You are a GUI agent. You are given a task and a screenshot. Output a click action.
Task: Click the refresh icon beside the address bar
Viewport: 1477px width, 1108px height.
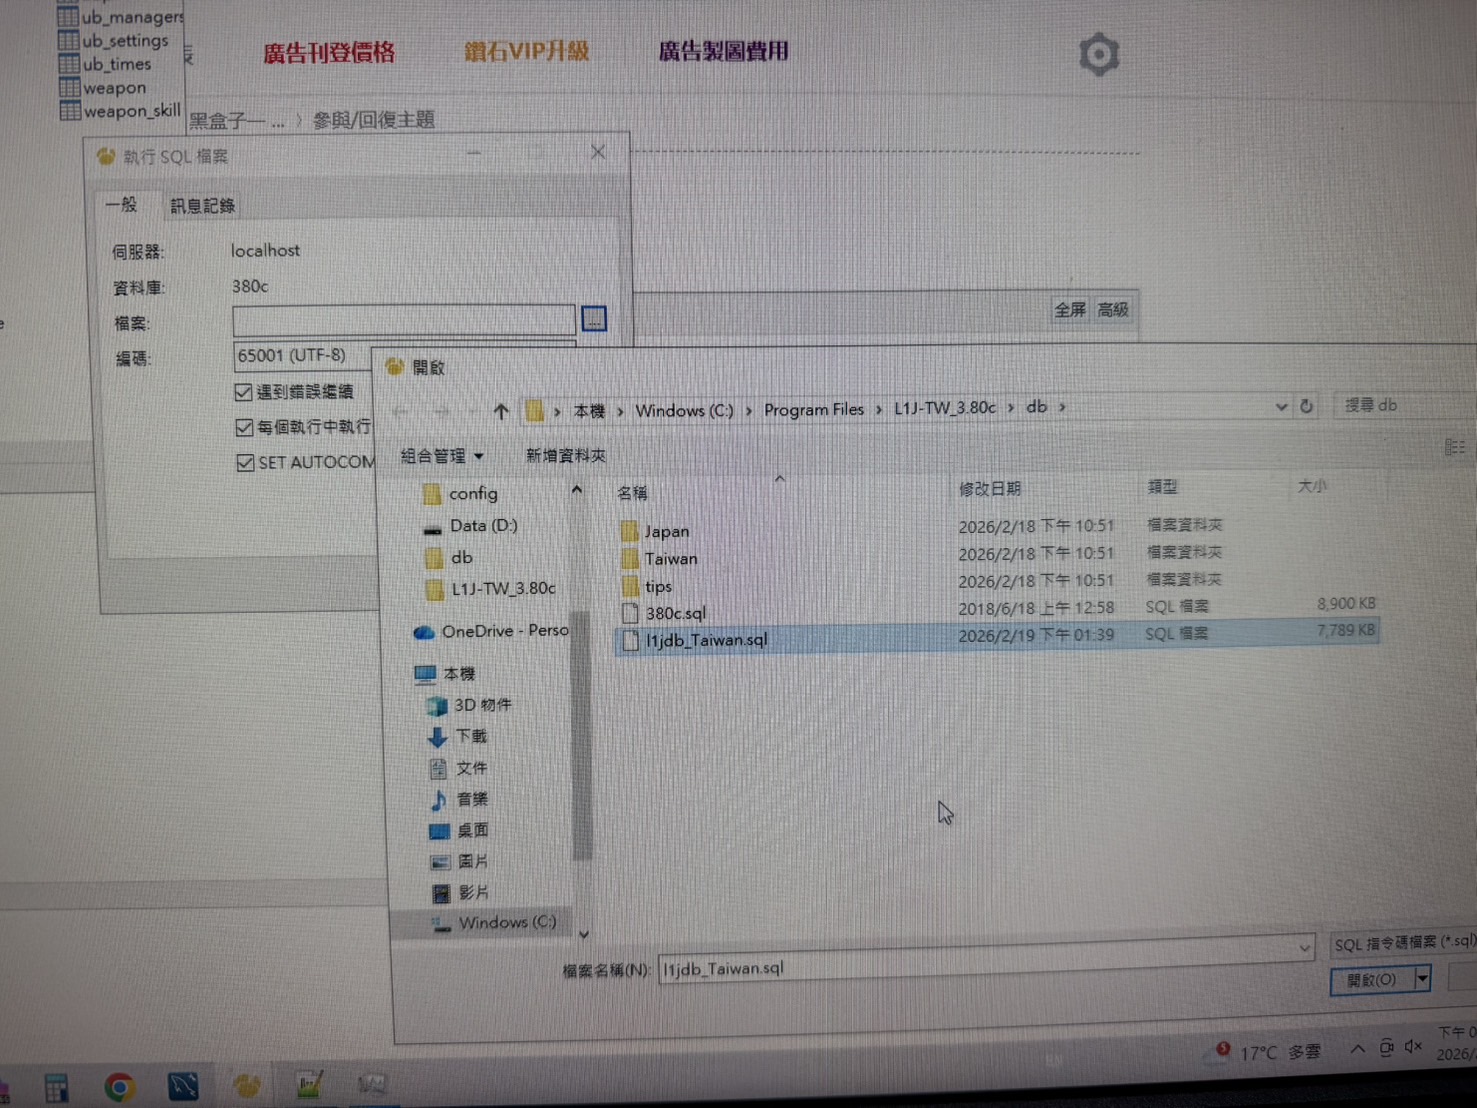(1306, 406)
